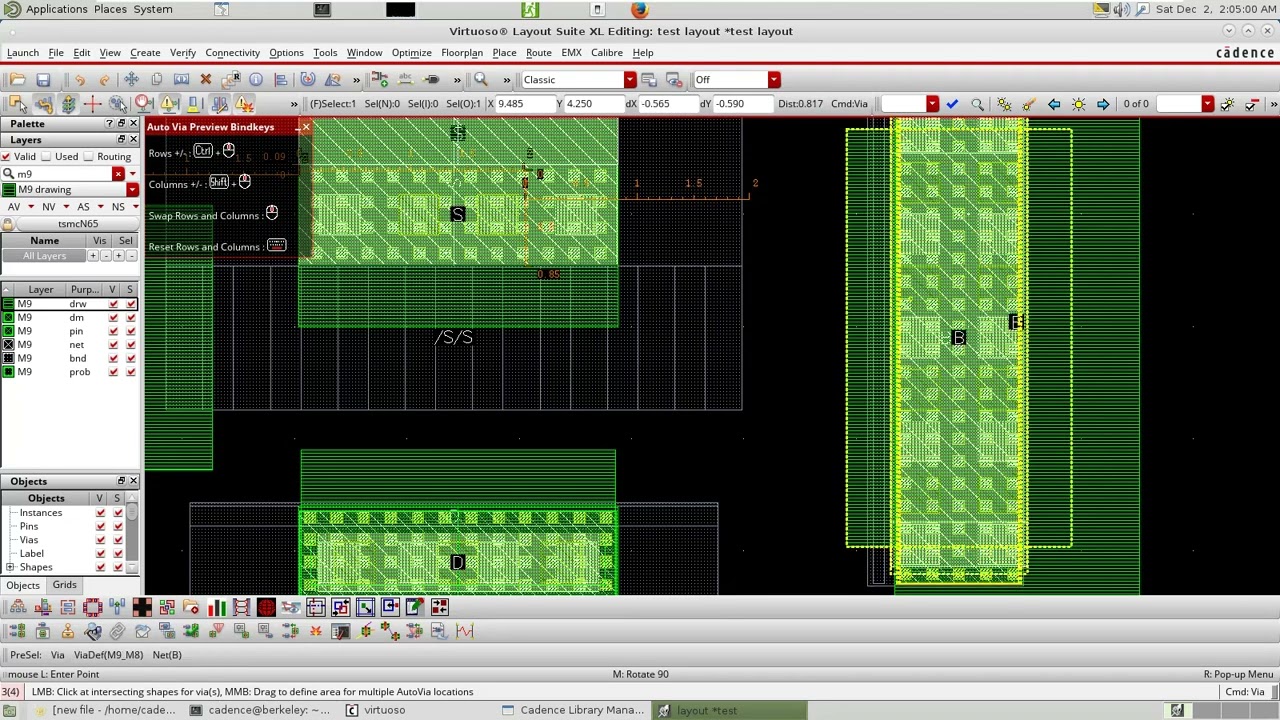Click the M9 prob layer color swatch
1280x720 pixels.
[x=8, y=372]
